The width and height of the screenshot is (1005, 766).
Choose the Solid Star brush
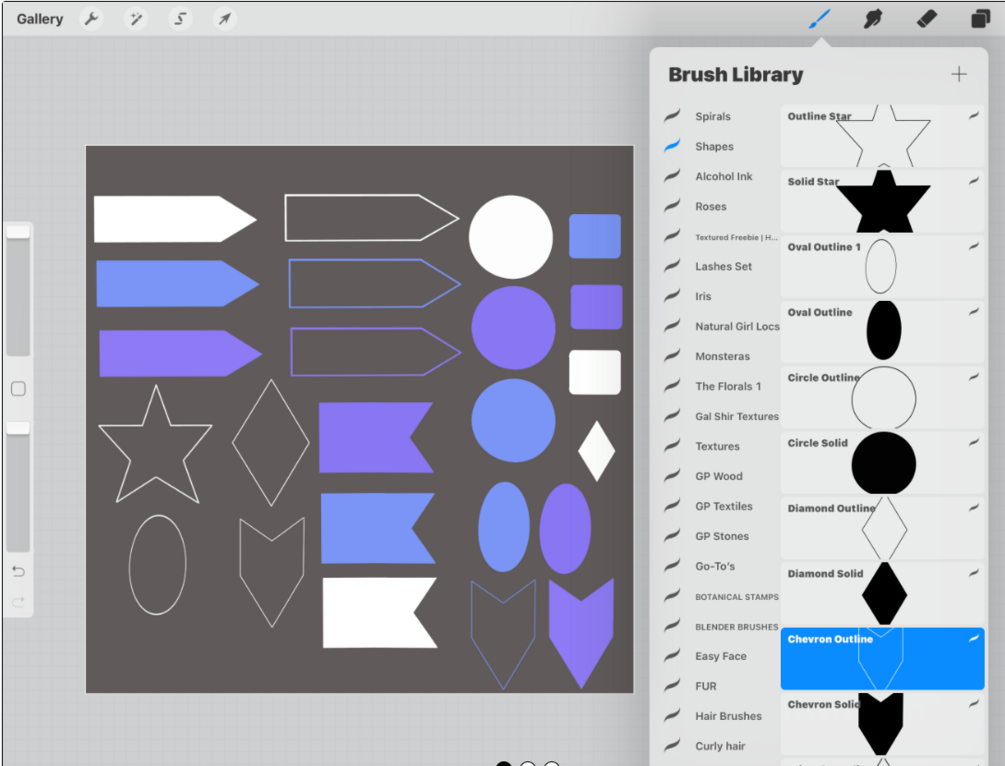click(883, 201)
